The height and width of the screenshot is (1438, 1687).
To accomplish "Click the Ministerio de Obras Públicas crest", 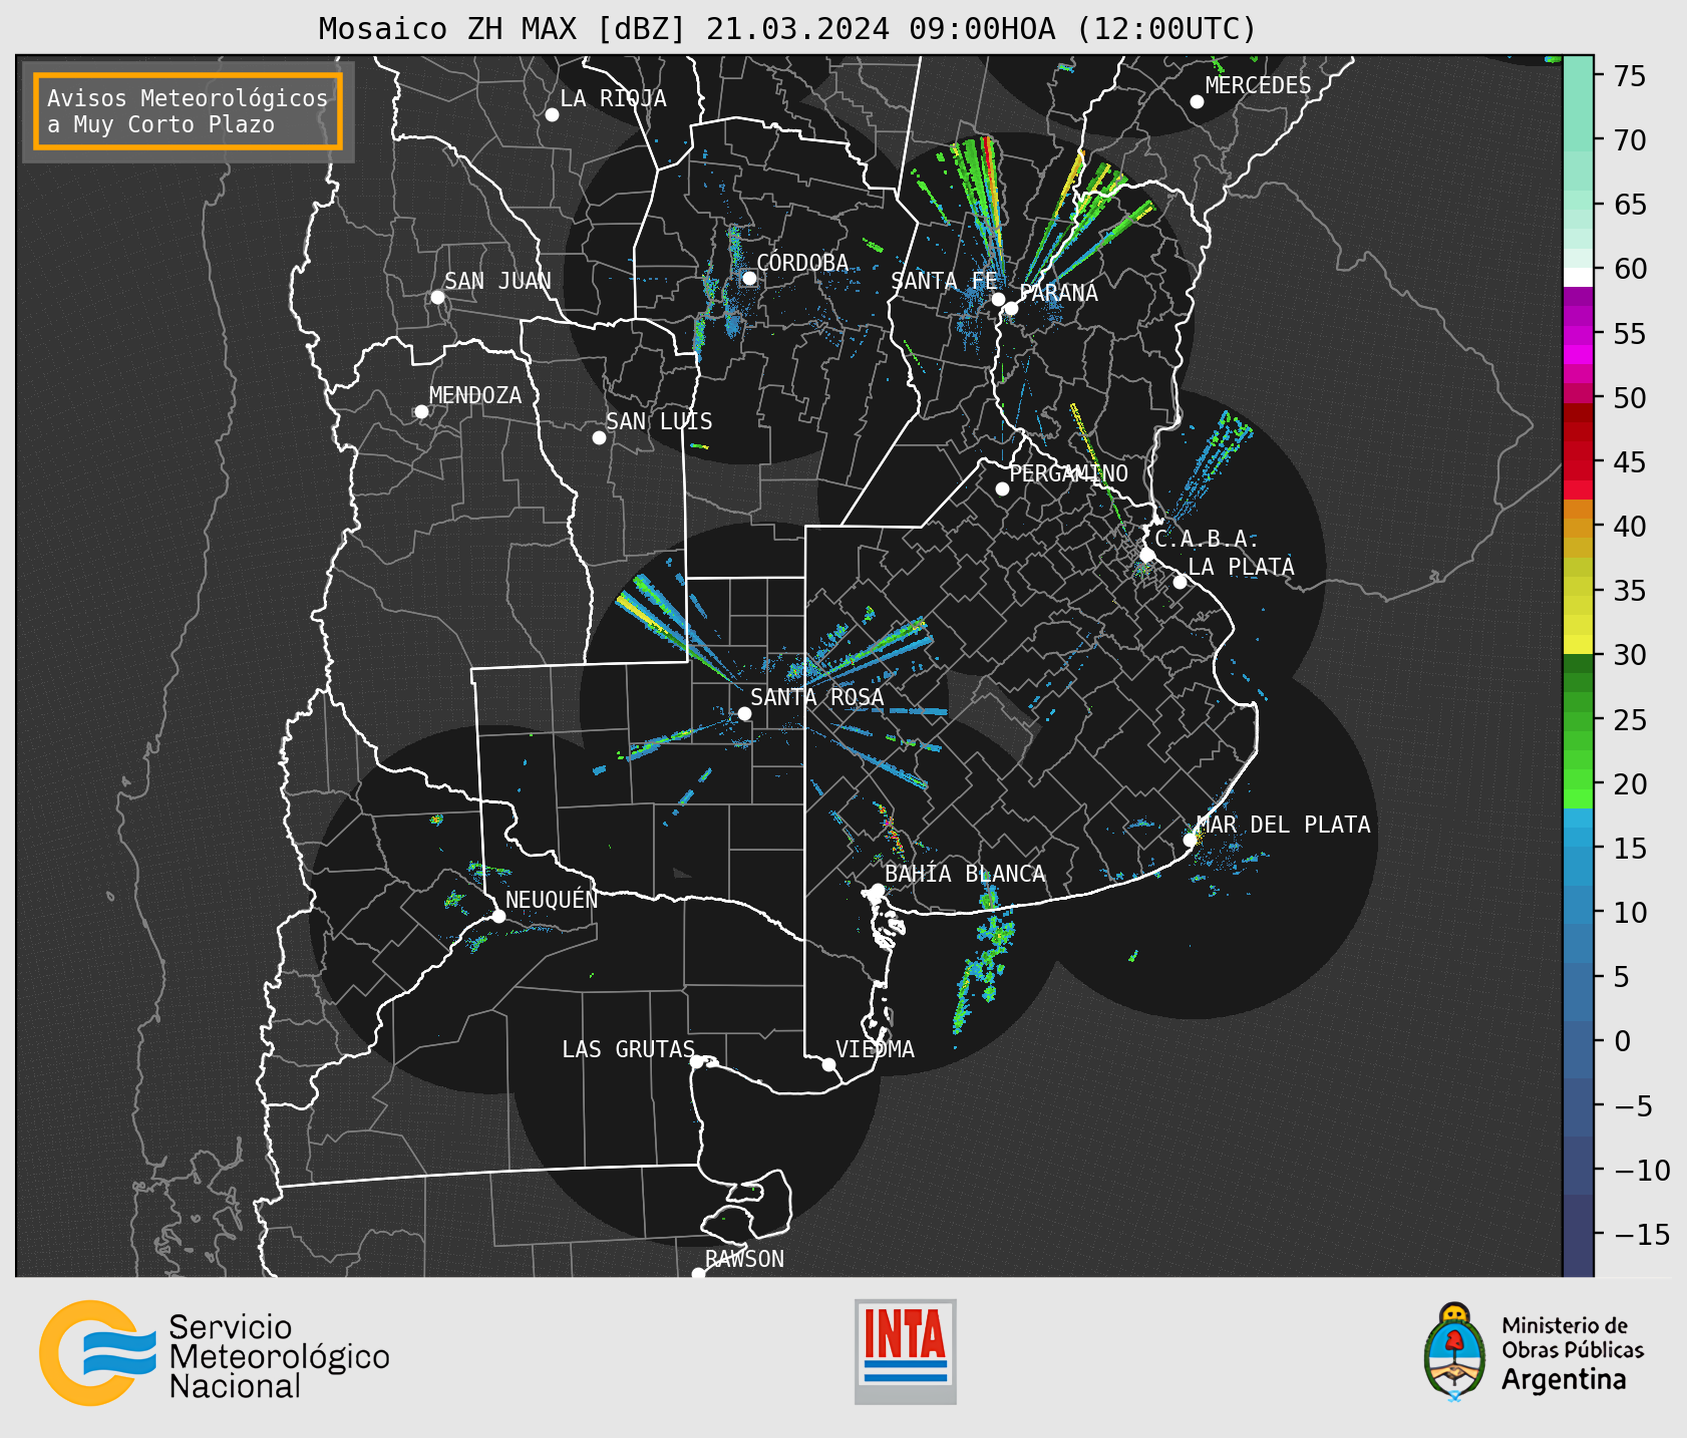I will [1455, 1352].
